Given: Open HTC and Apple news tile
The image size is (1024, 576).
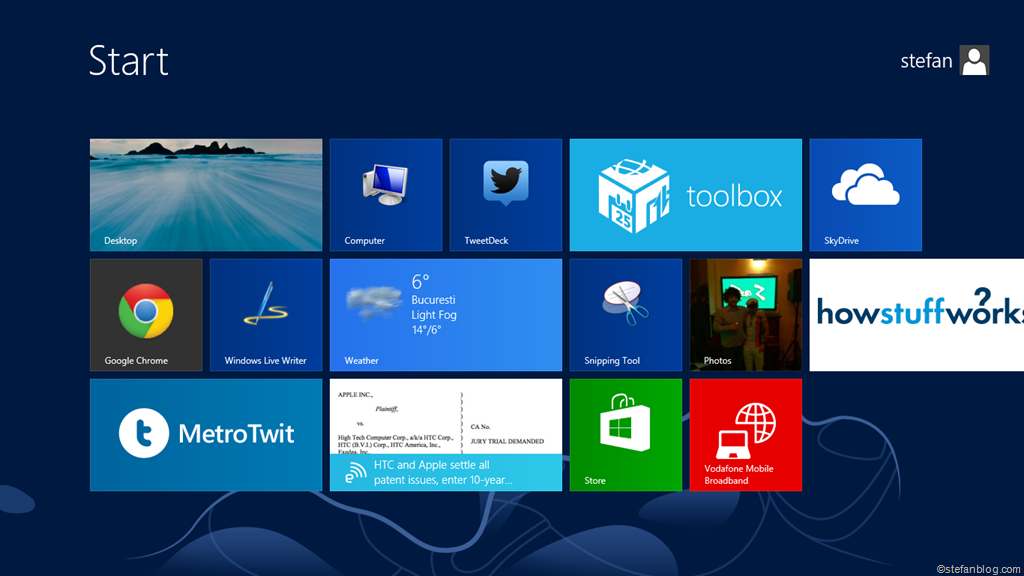Looking at the screenshot, I should pos(446,435).
